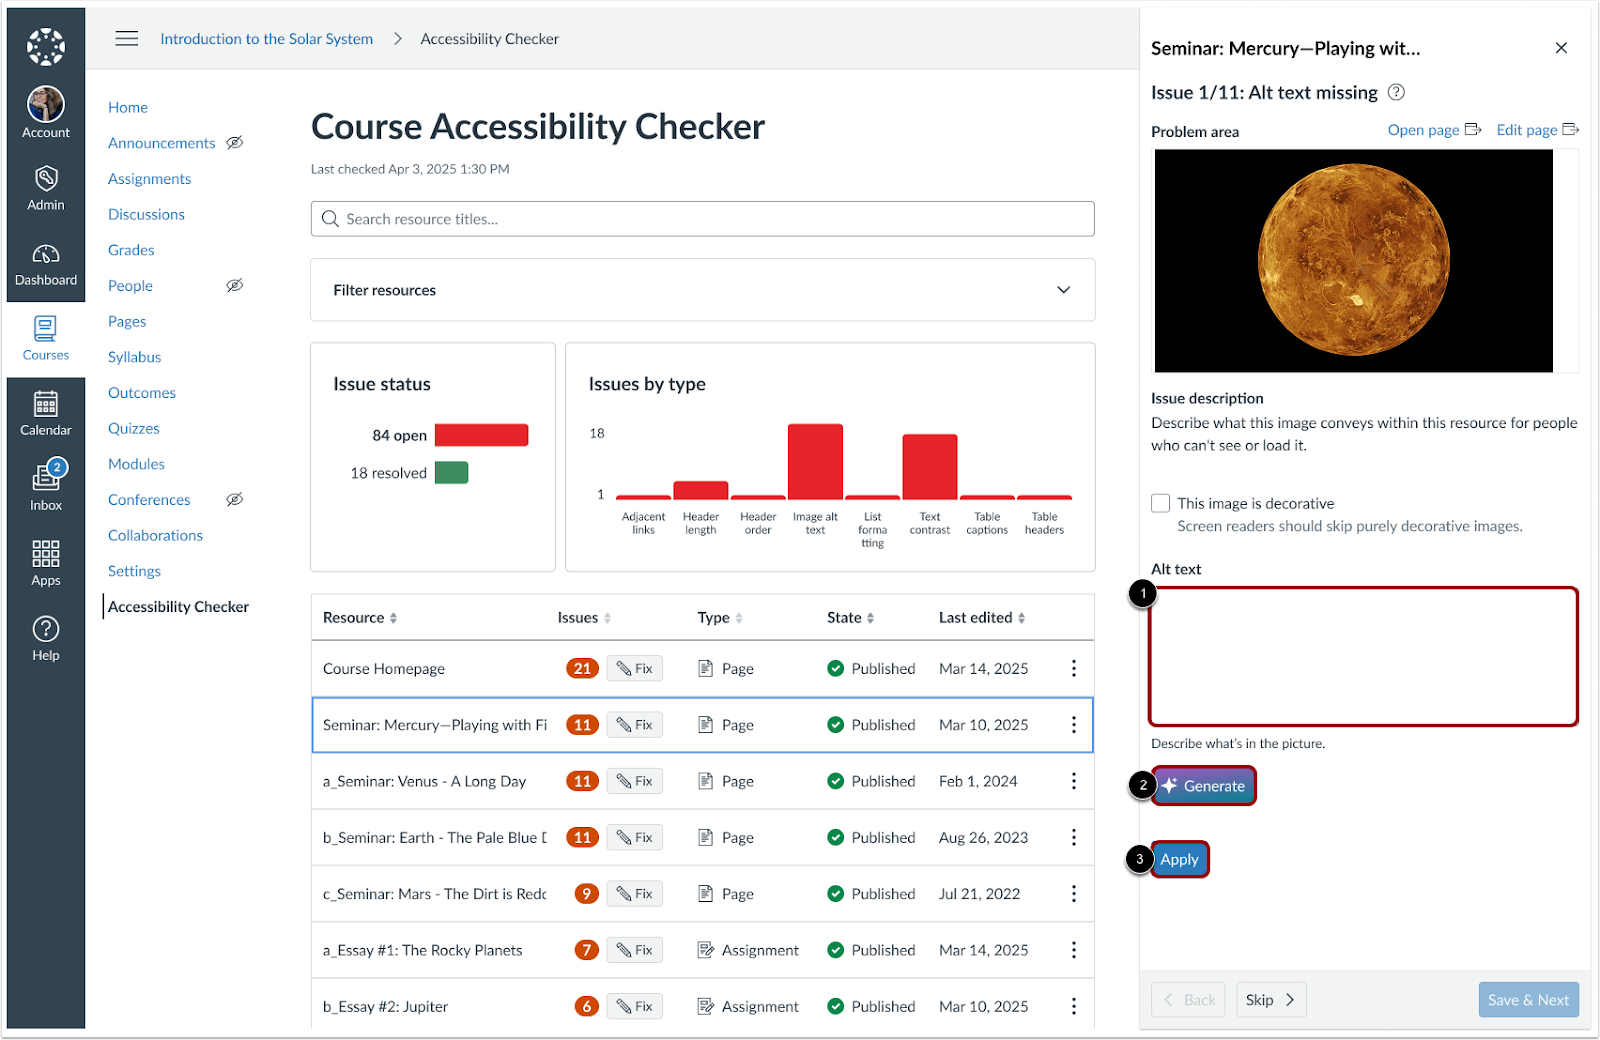Click the Alt text missing help icon
1600x1040 pixels.
1397,92
